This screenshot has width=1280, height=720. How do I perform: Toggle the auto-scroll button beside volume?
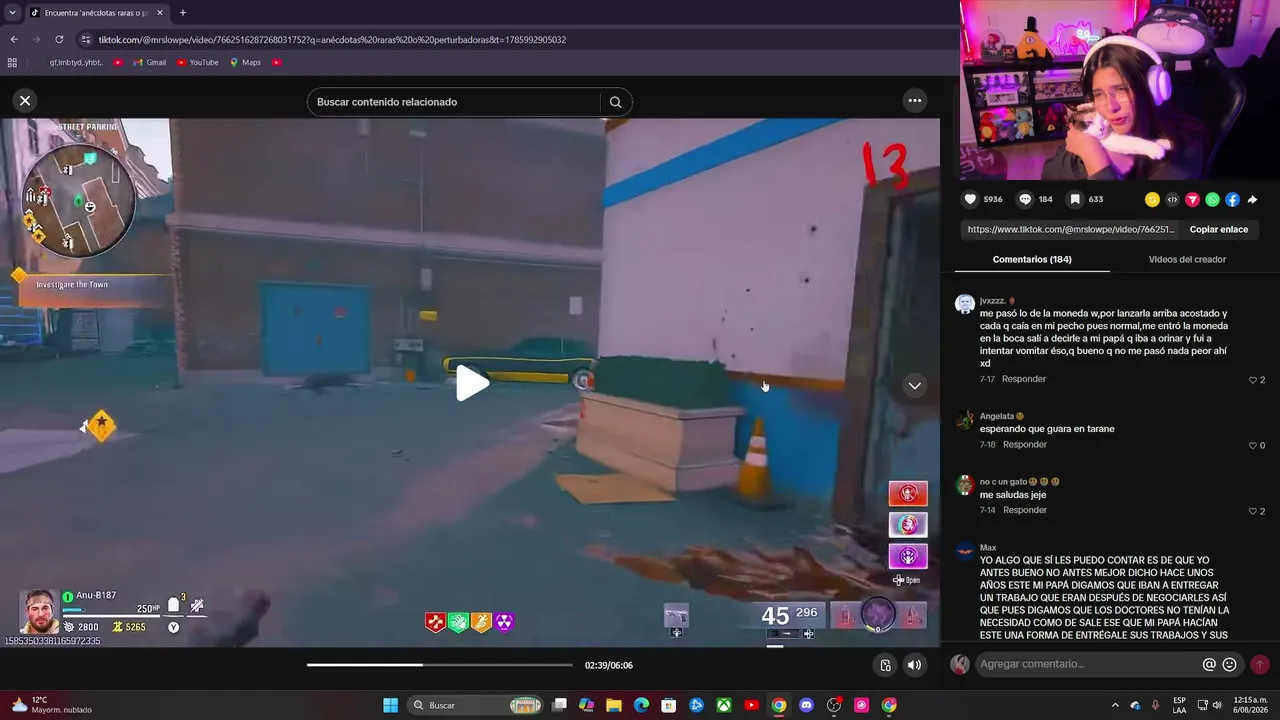tap(885, 665)
